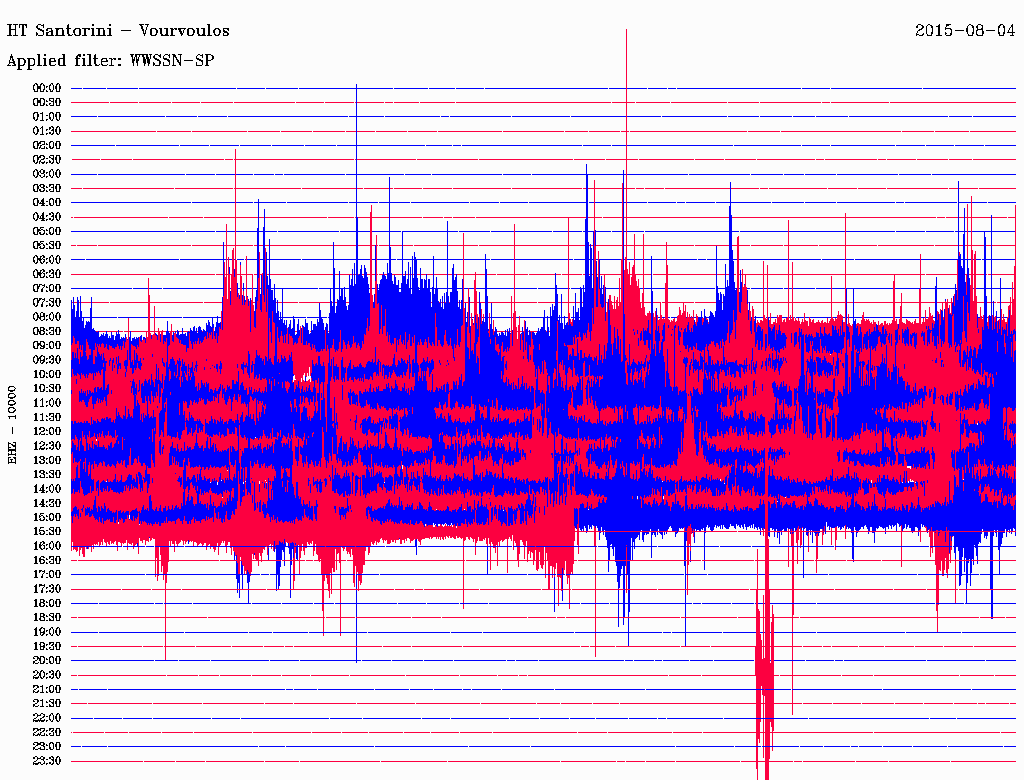Click the '01:30' time label
Image resolution: width=1024 pixels, height=780 pixels.
[x=47, y=131]
